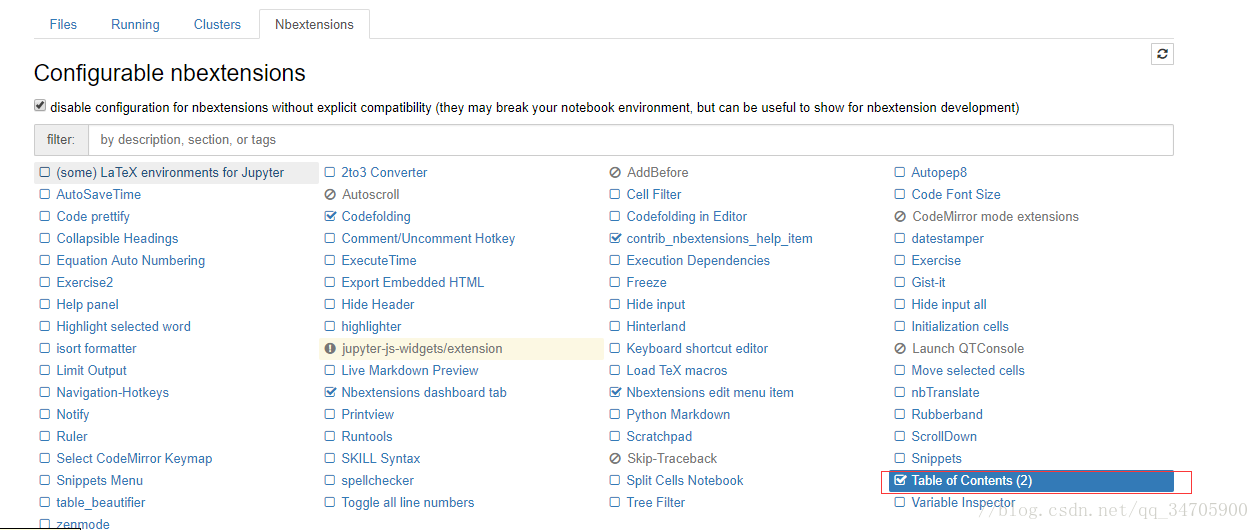Tick the Collapsible Headings checkbox
The width and height of the screenshot is (1259, 530).
[45, 239]
